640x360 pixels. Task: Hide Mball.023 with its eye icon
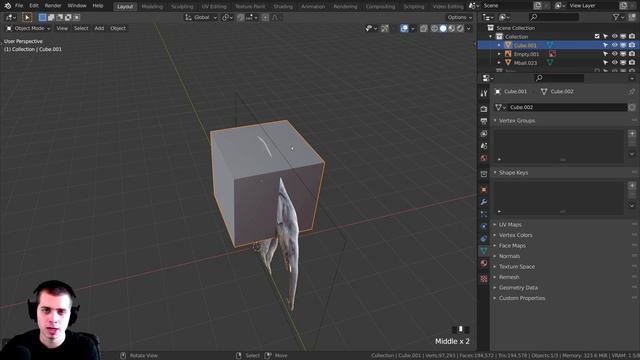(x=614, y=63)
